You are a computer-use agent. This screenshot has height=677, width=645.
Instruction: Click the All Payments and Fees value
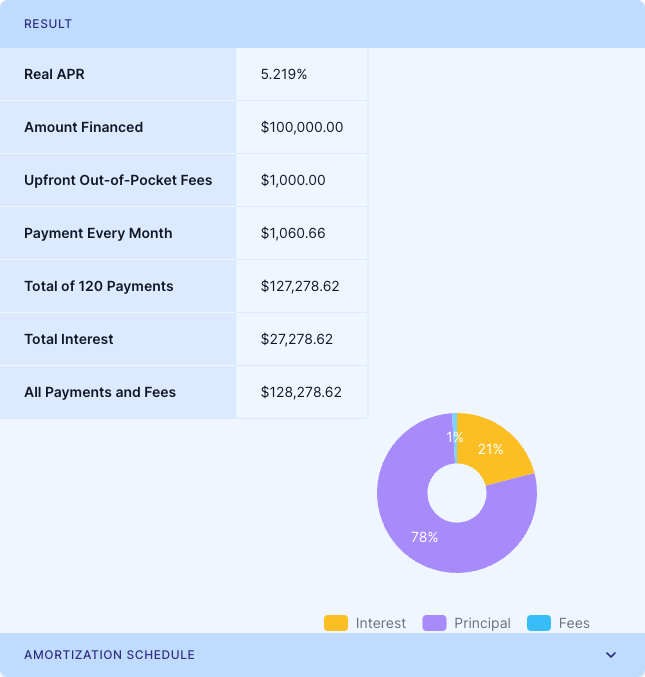click(x=301, y=392)
